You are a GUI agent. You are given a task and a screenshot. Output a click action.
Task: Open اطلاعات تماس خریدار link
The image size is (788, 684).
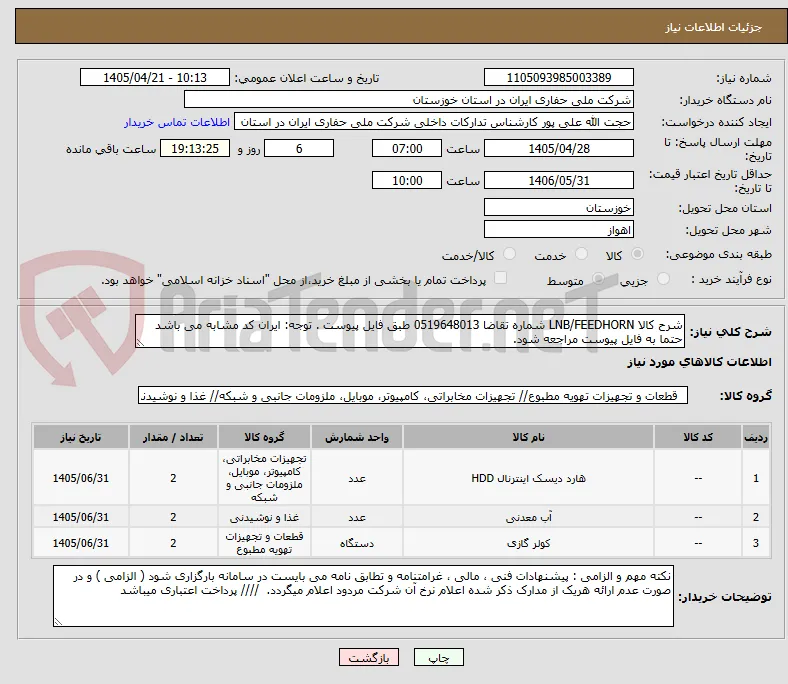click(177, 122)
